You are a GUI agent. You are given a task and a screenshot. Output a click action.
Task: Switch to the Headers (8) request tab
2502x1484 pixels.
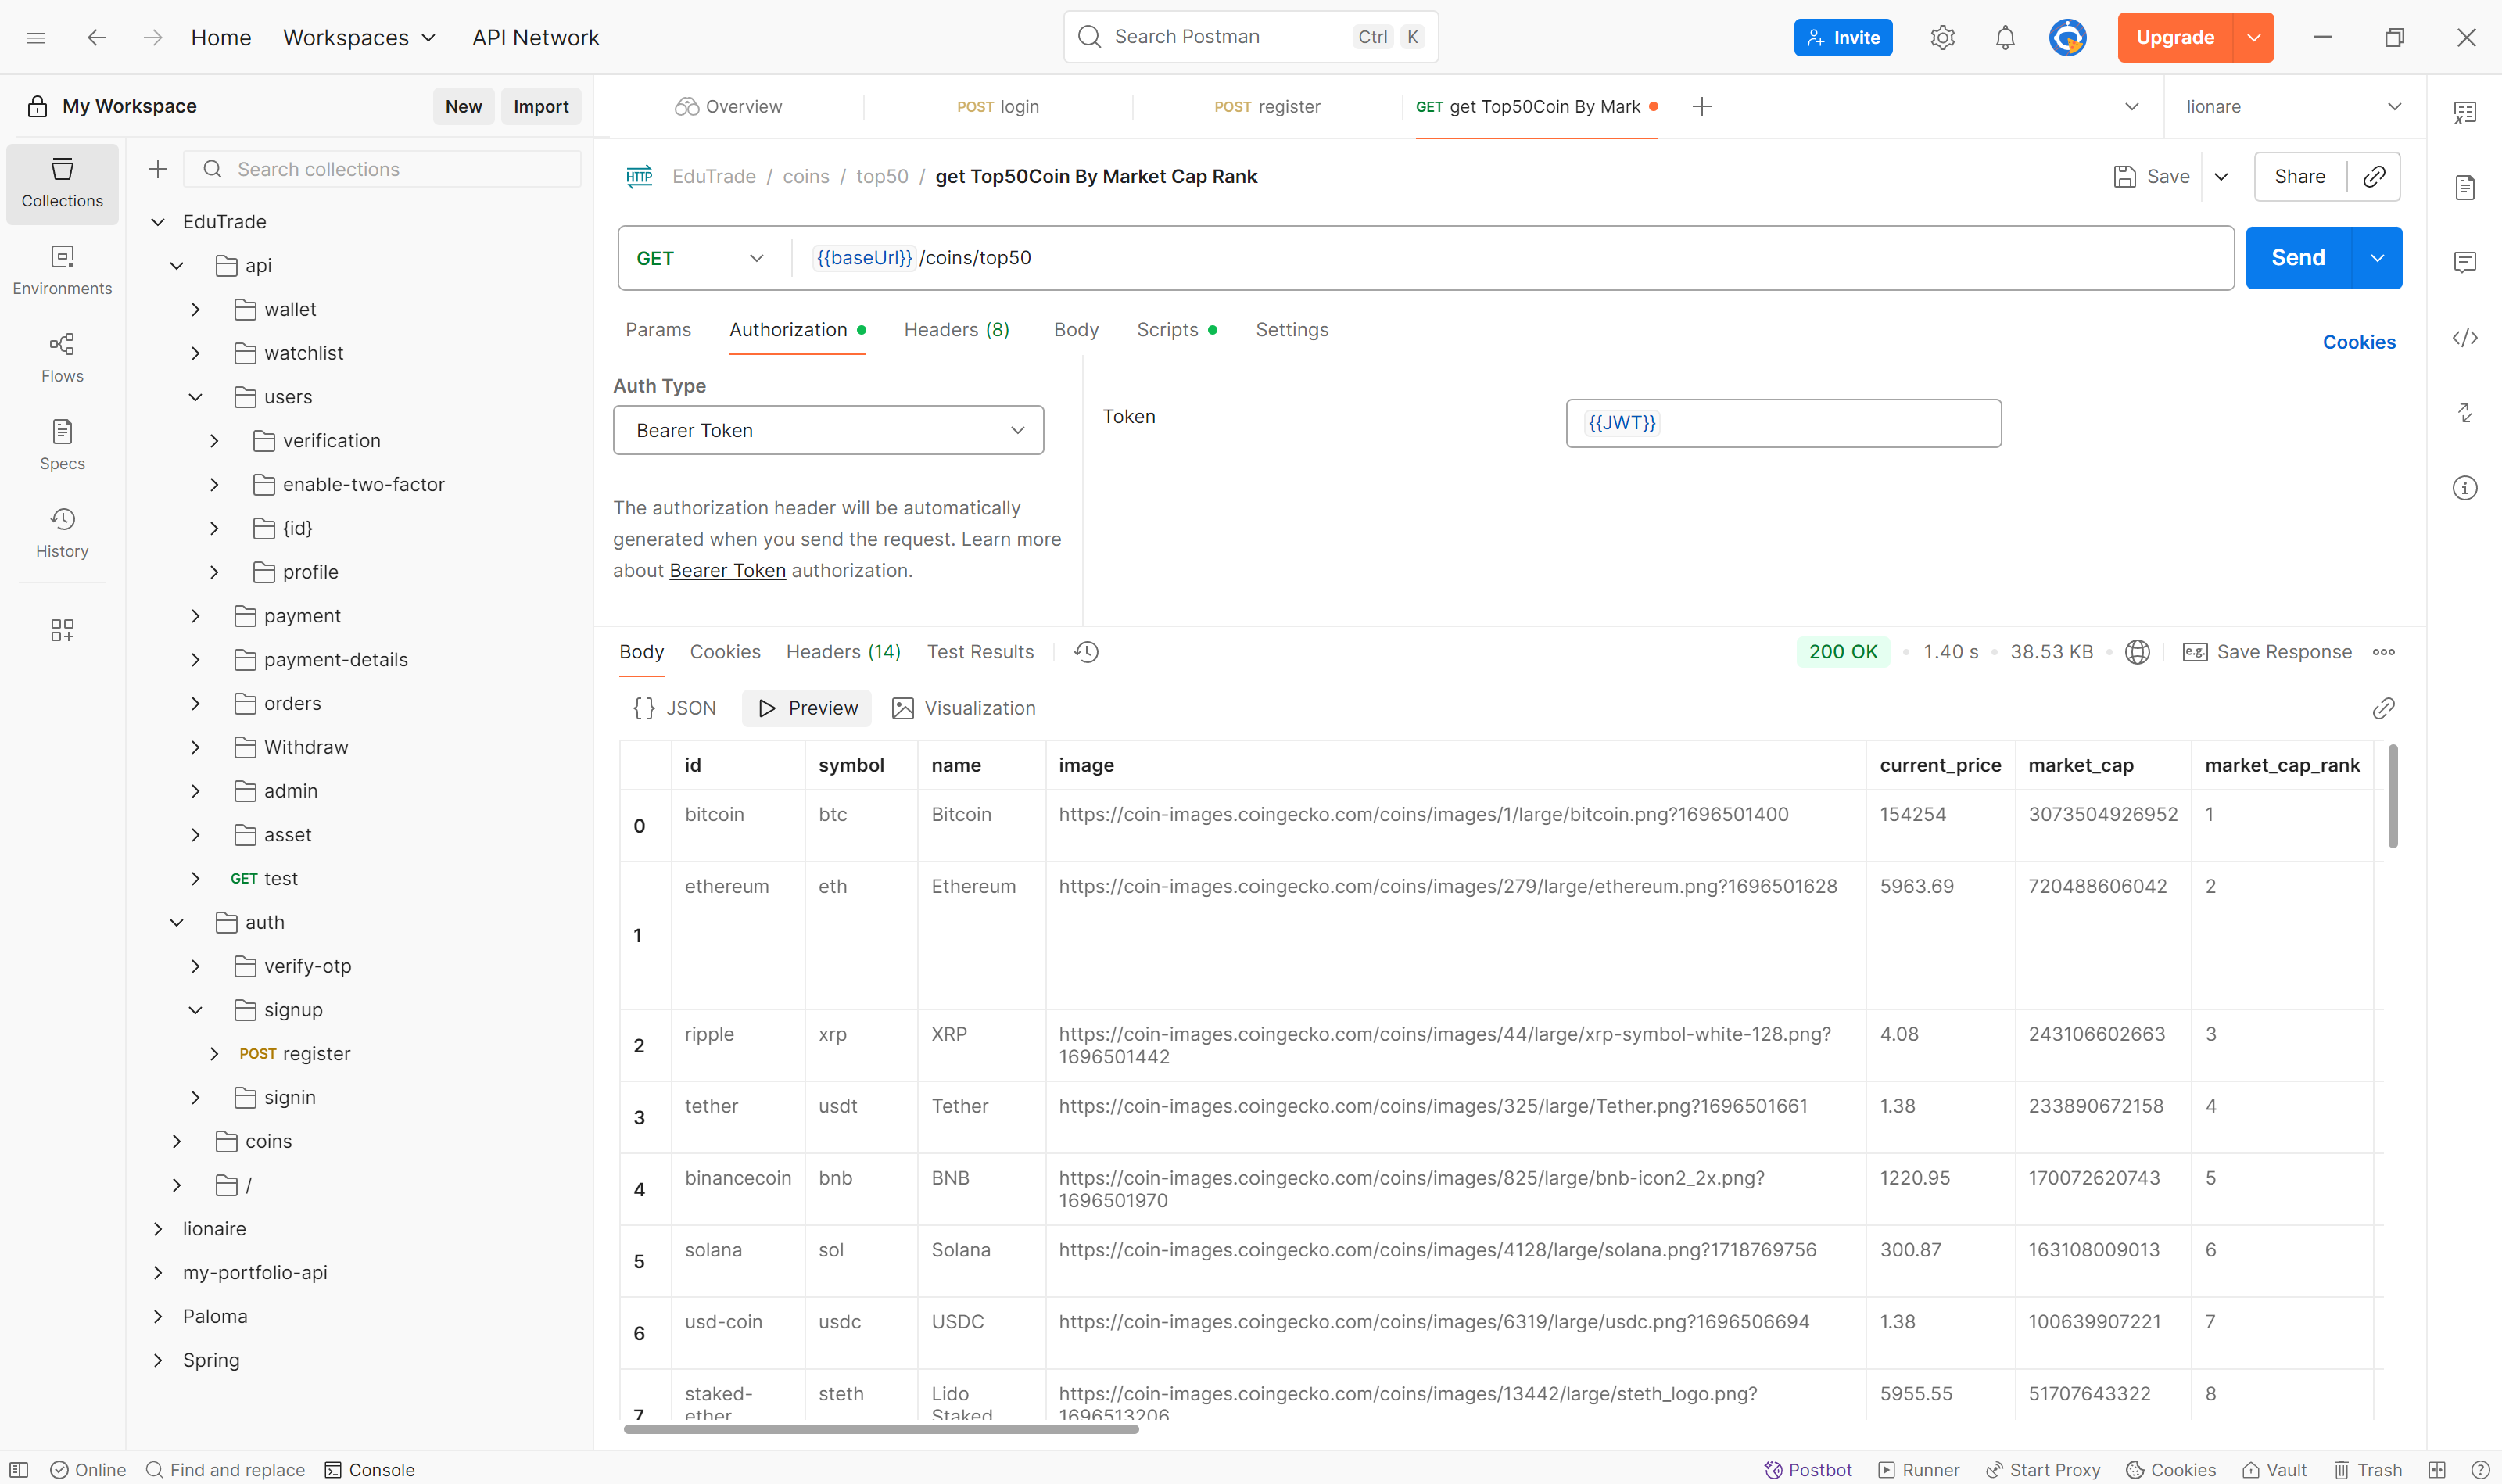pyautogui.click(x=956, y=330)
